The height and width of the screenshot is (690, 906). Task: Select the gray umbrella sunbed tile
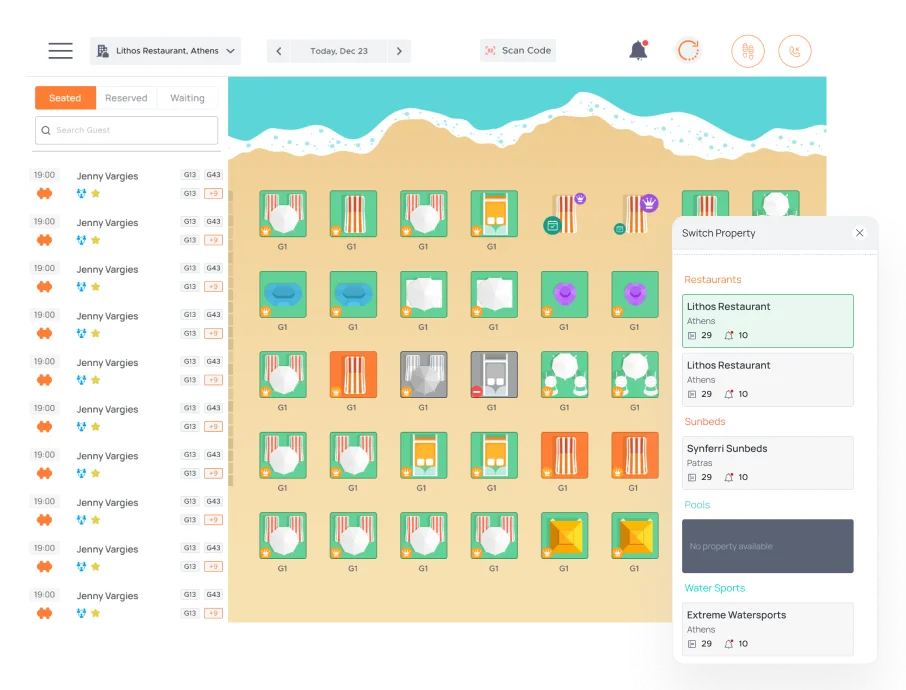click(424, 374)
